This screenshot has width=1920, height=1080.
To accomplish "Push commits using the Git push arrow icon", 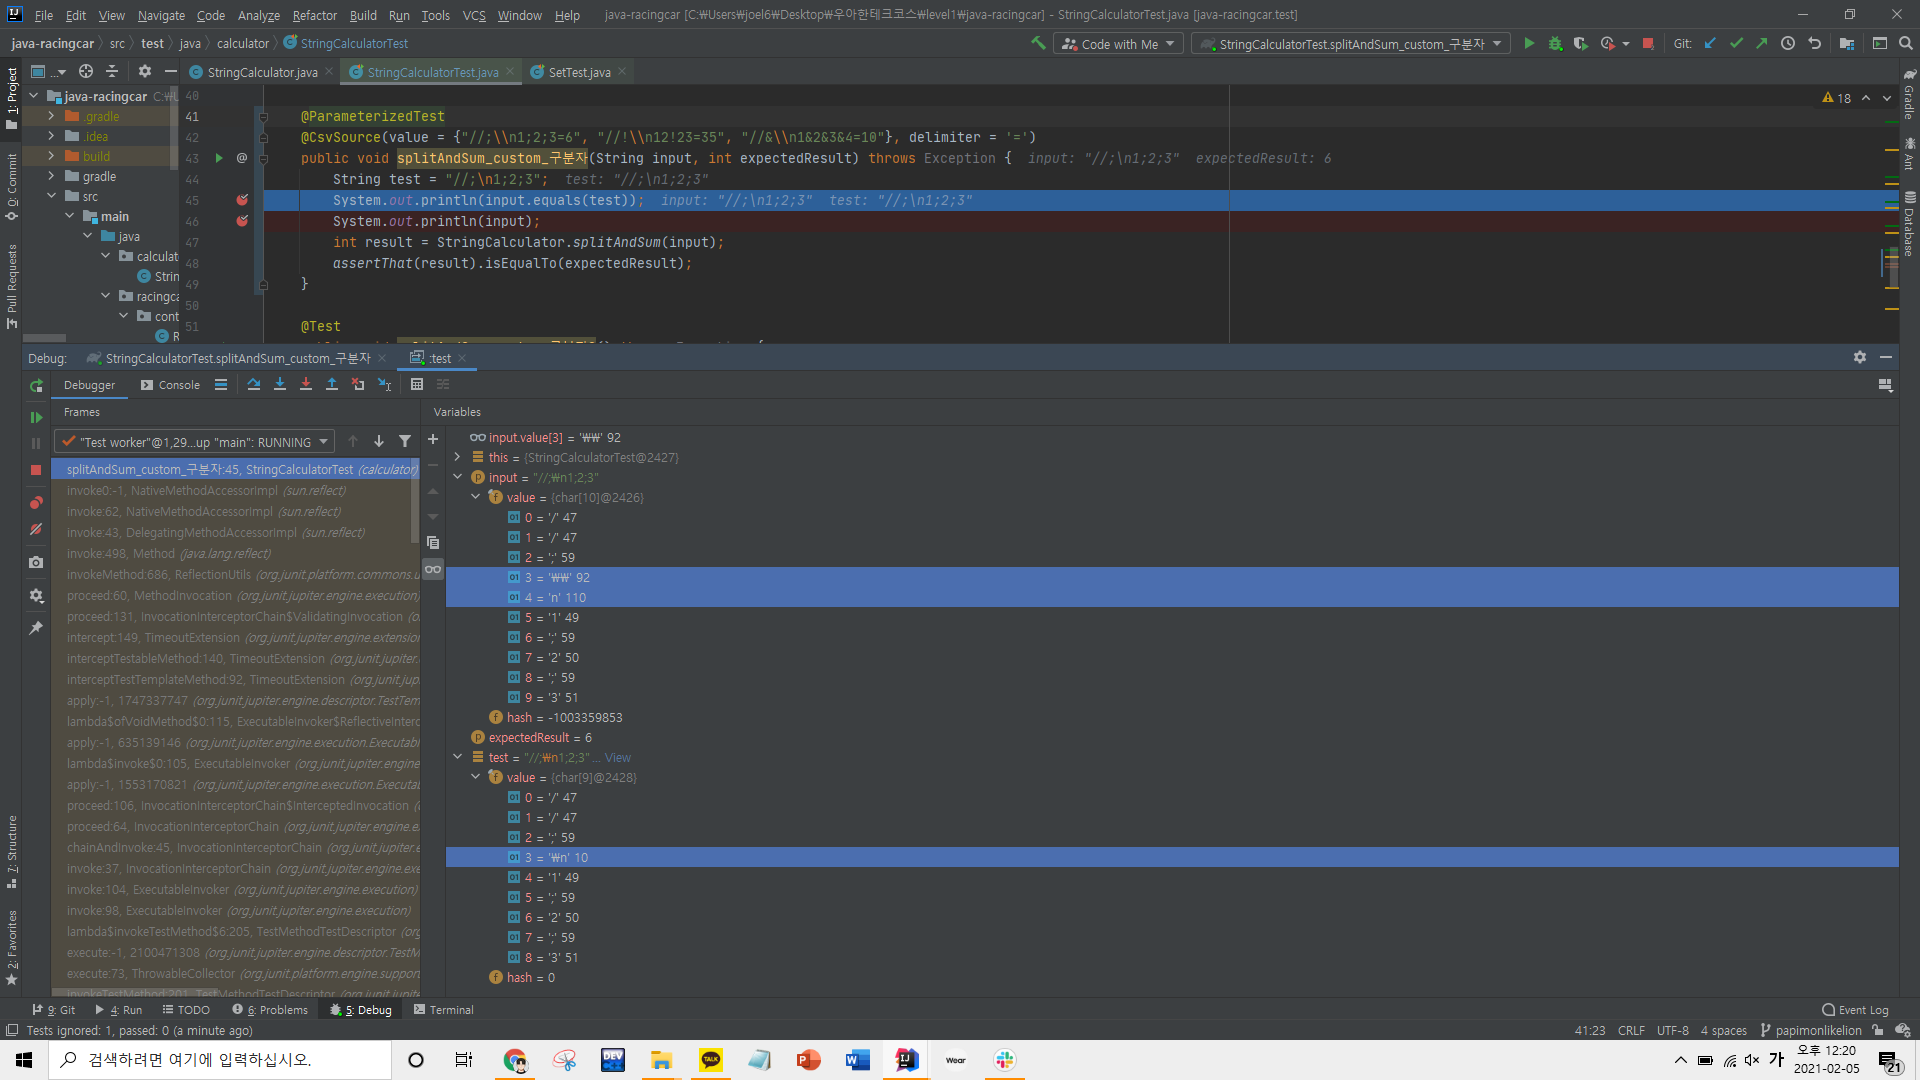I will 1762,44.
